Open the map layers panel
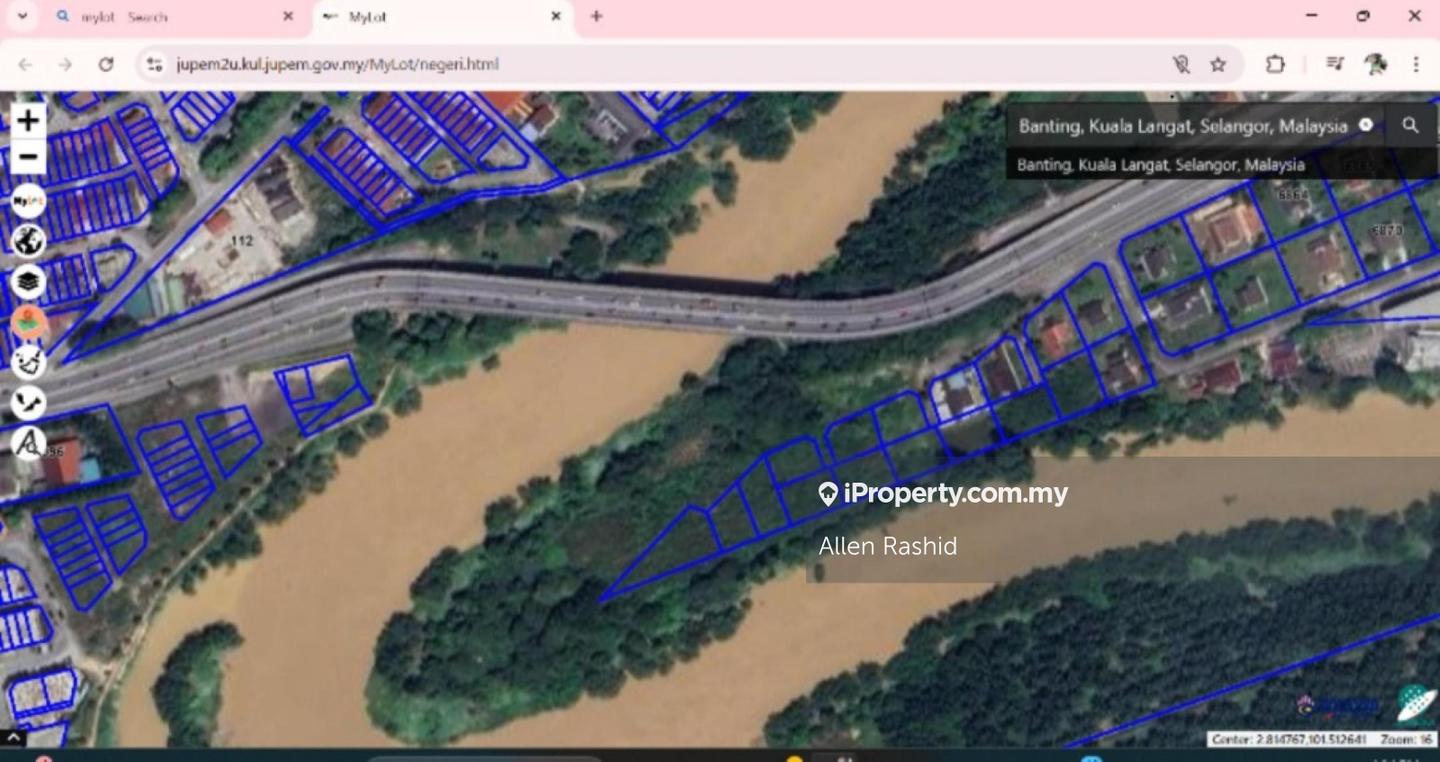 (28, 282)
